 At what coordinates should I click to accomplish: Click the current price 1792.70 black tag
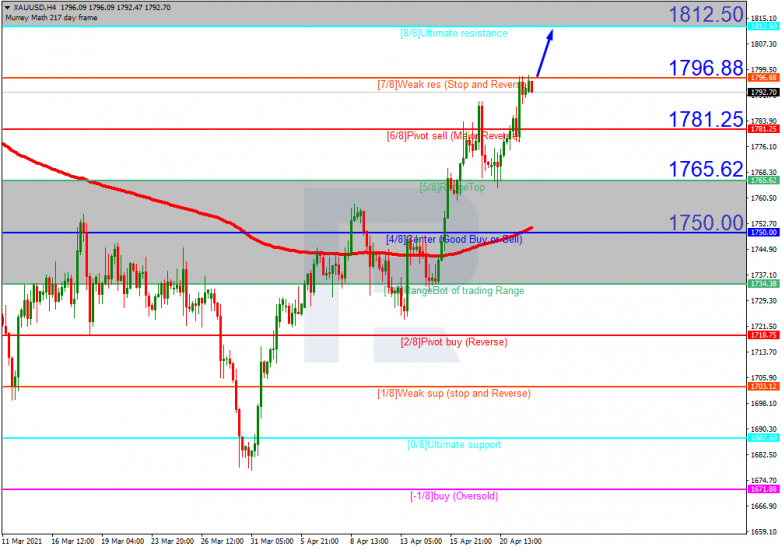coord(764,93)
